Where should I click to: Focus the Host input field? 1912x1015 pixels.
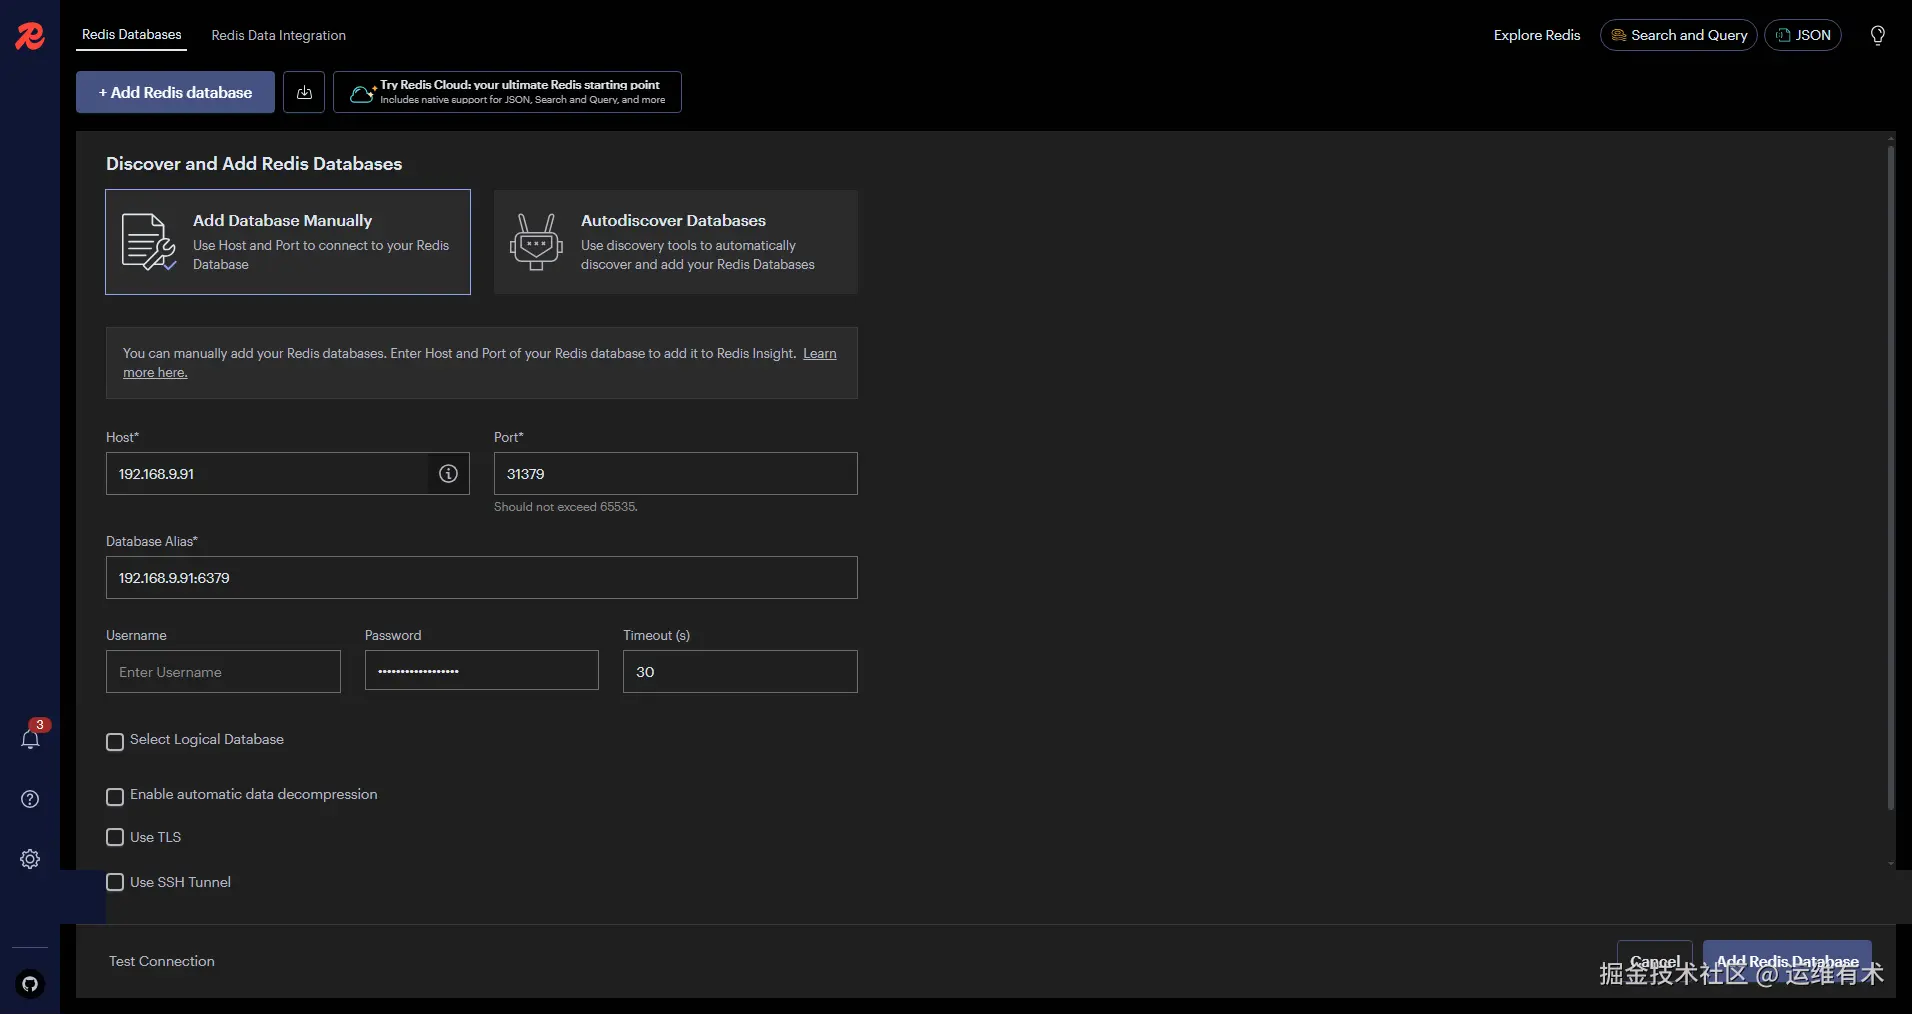coord(268,474)
